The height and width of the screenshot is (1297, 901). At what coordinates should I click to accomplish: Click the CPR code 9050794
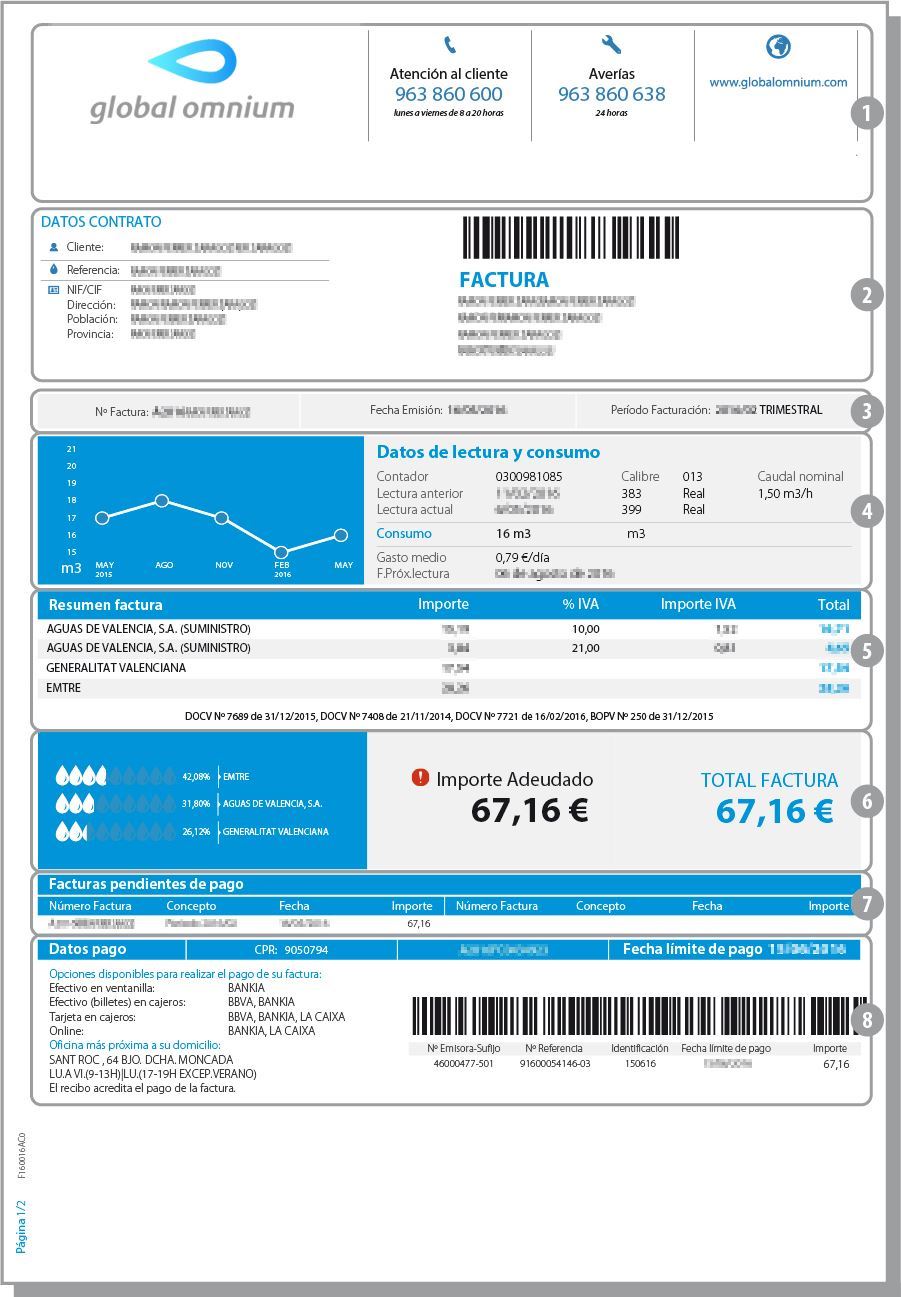pos(306,949)
